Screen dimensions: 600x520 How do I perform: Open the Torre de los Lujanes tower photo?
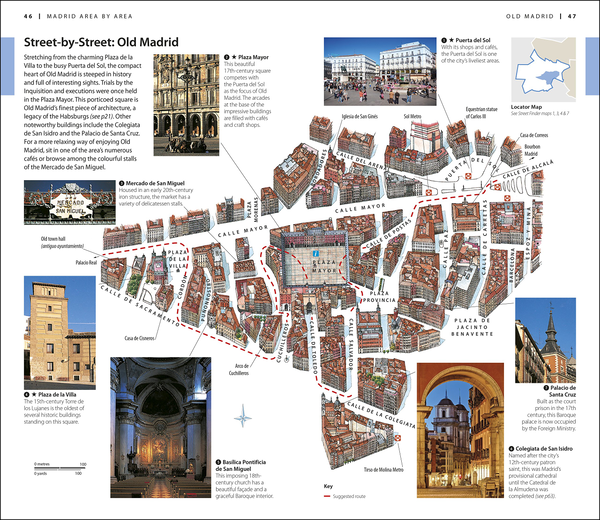[60, 333]
